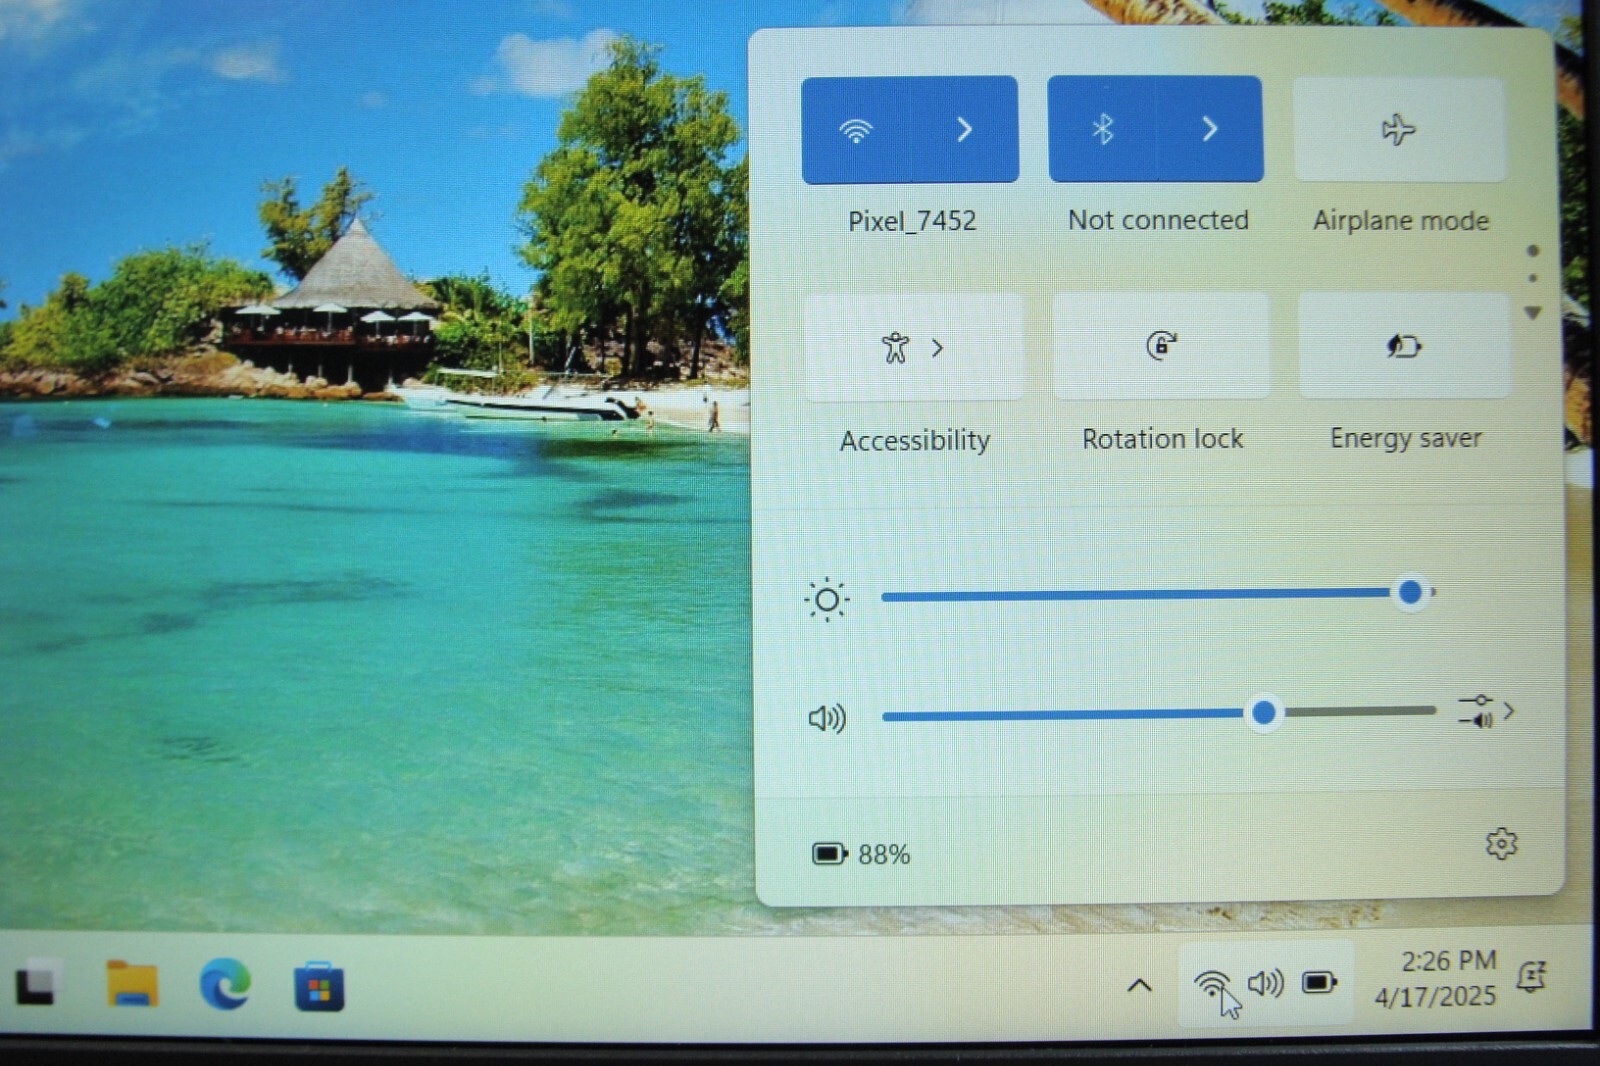Select a sound output device
This screenshot has height=1066, width=1600.
(x=1487, y=712)
